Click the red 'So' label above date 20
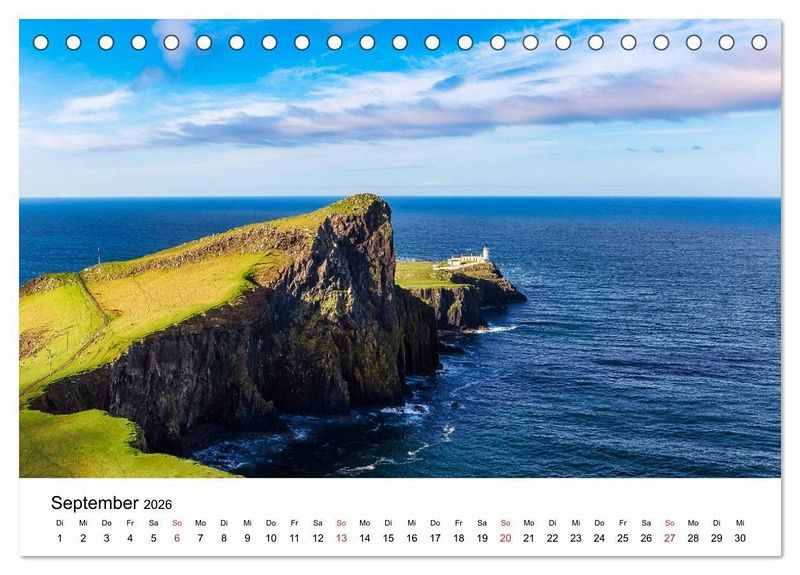This screenshot has width=800, height=575. point(506,523)
